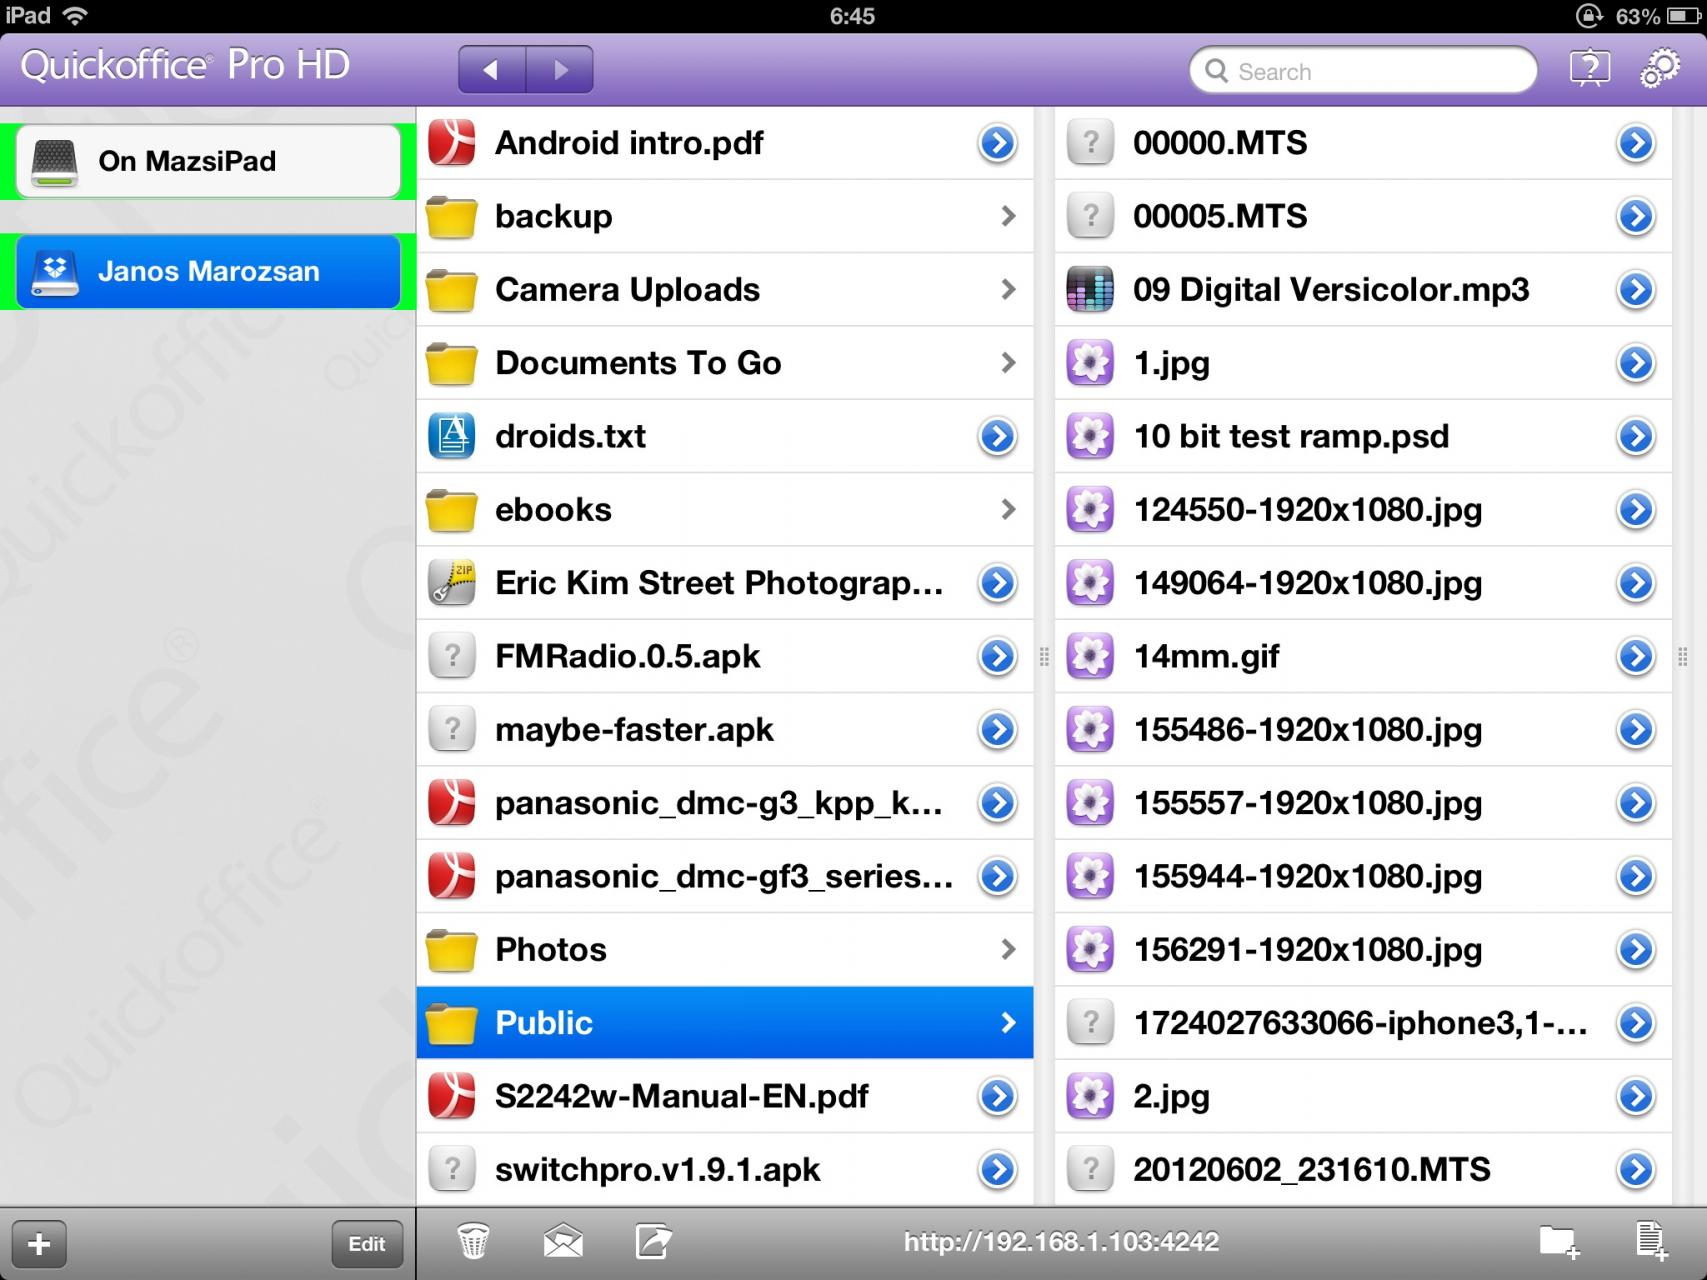This screenshot has width=1707, height=1280.
Task: Open details arrow for Android intro.pdf
Action: [997, 143]
